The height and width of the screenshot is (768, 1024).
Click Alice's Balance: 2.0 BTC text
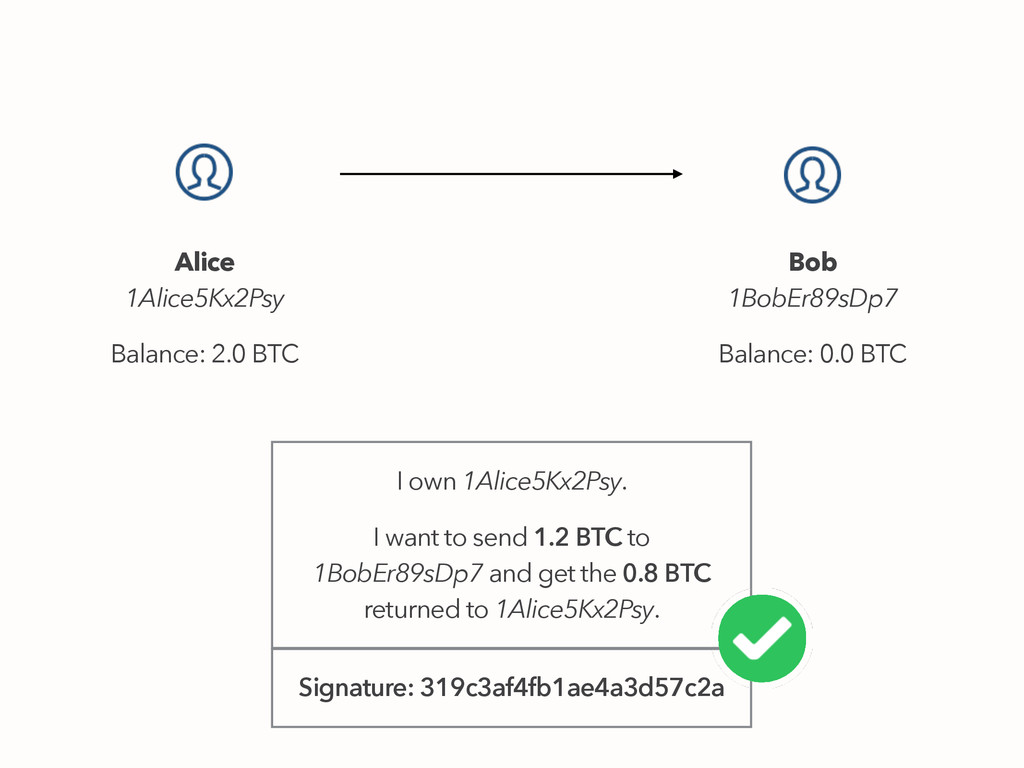click(204, 353)
